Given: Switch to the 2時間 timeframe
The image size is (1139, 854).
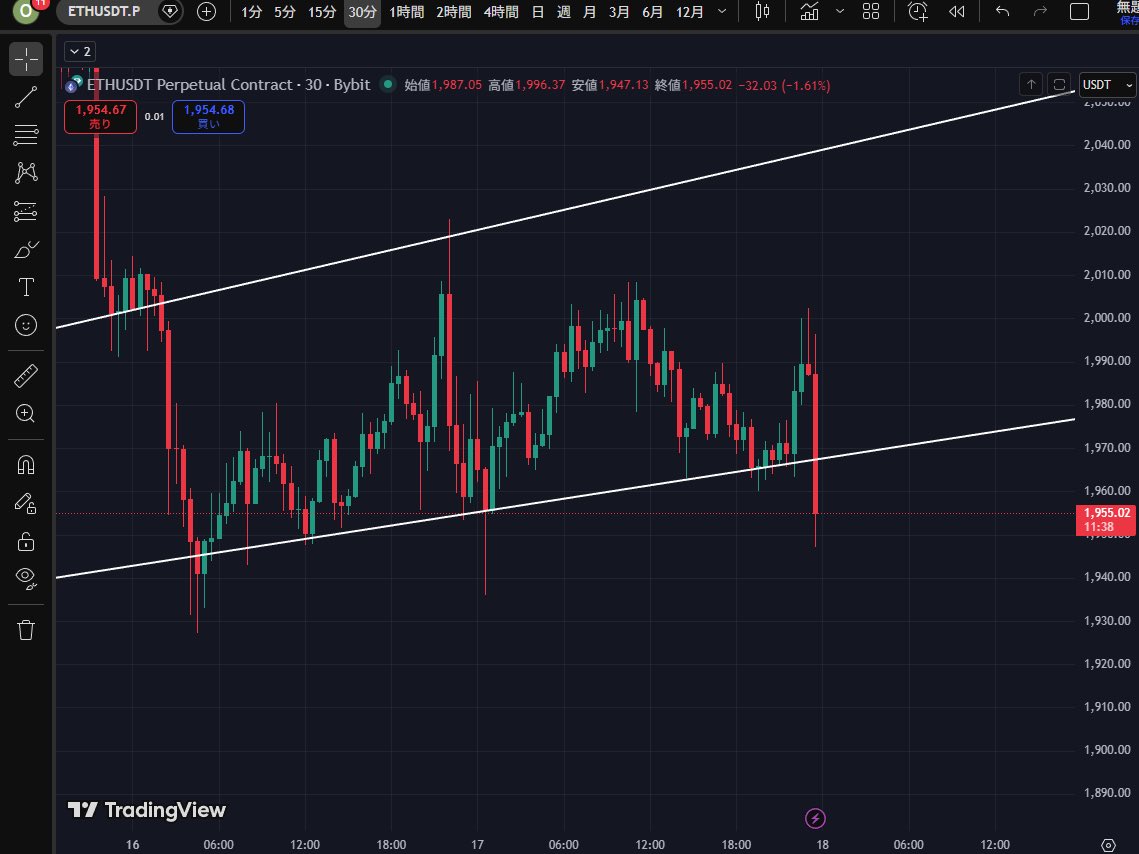Looking at the screenshot, I should pyautogui.click(x=454, y=12).
